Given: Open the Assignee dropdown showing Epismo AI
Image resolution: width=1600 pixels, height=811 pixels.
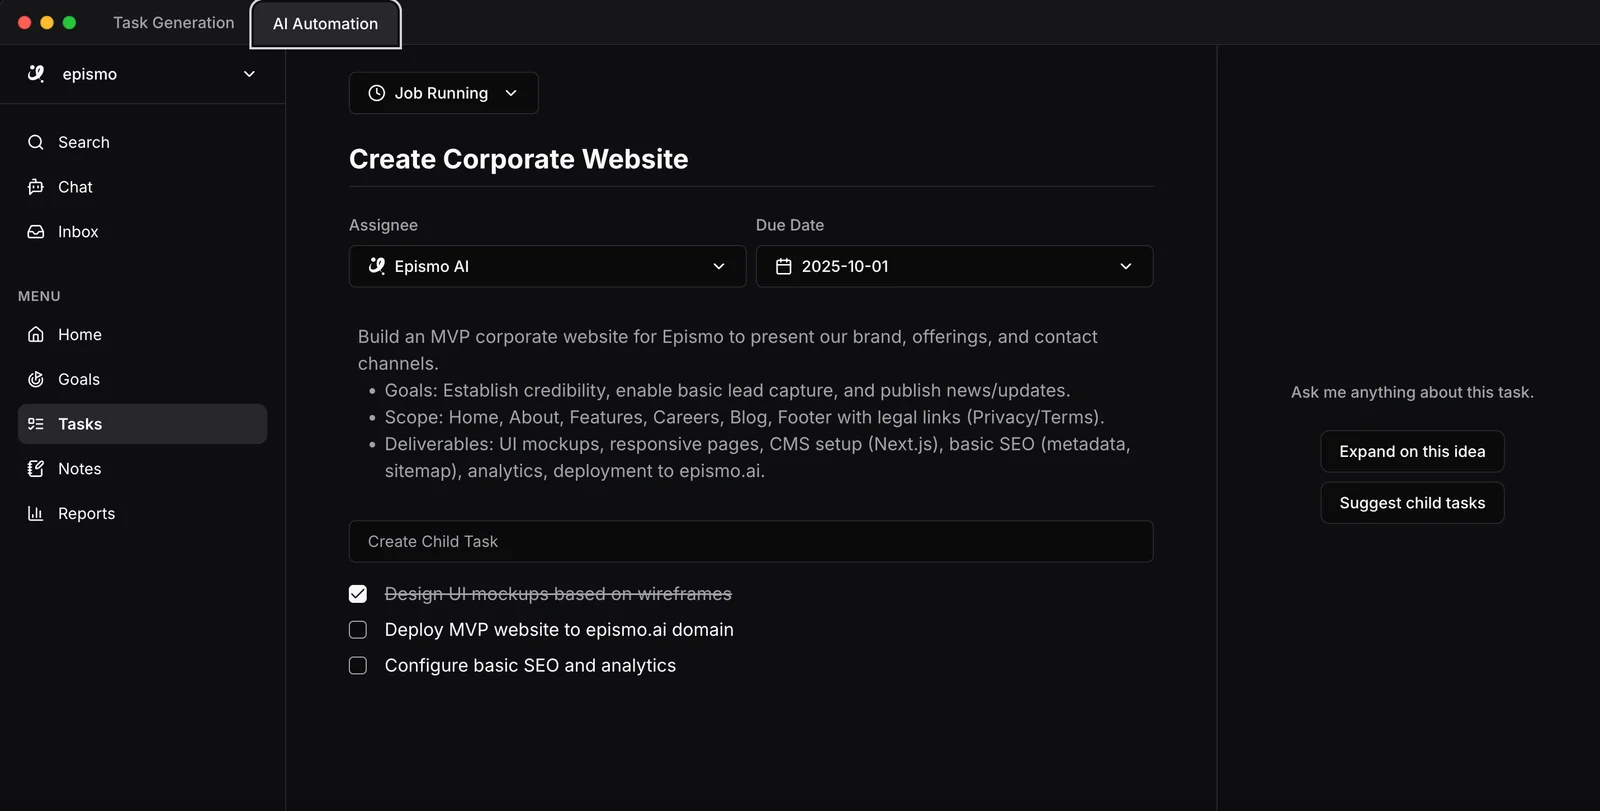Looking at the screenshot, I should pyautogui.click(x=547, y=267).
